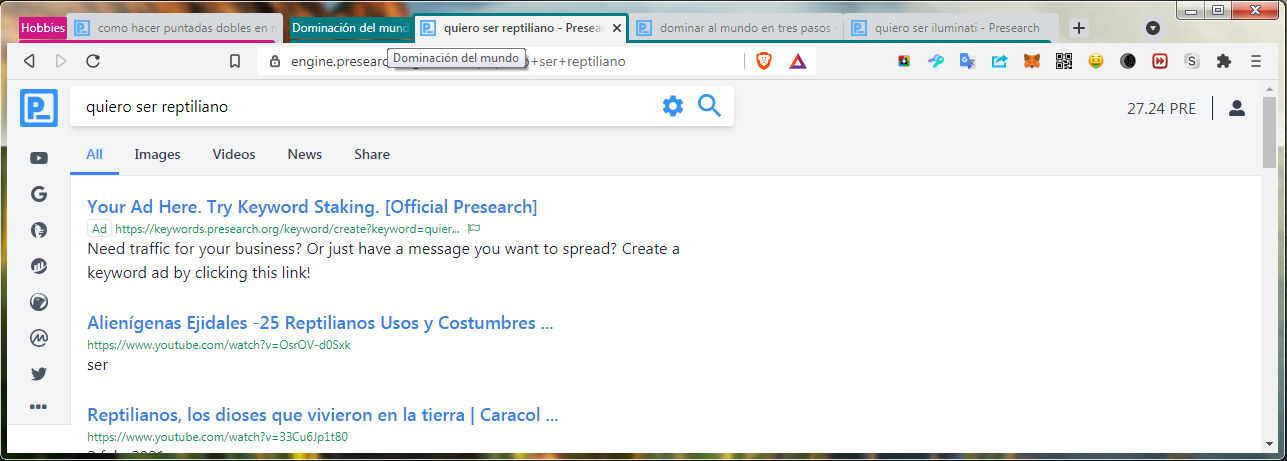Open the Share tab
This screenshot has width=1287, height=461.
372,154
